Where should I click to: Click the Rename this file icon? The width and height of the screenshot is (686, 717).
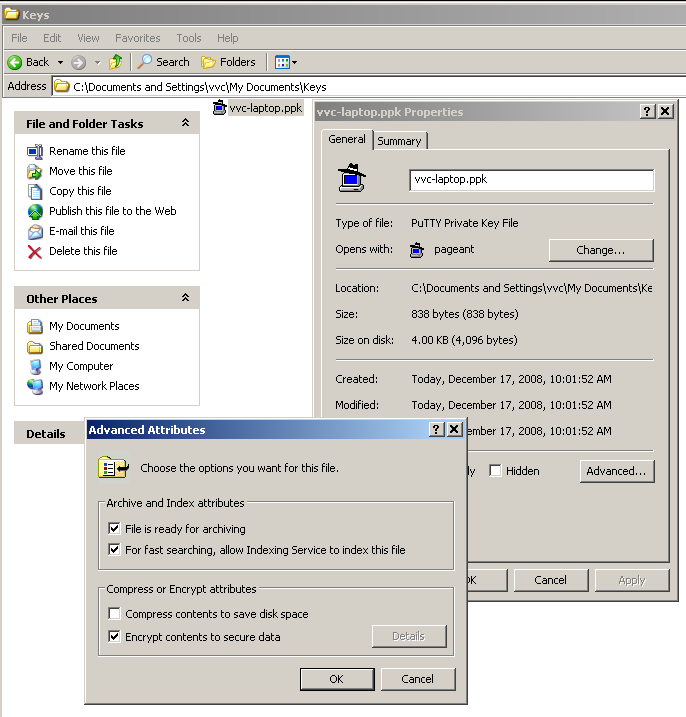click(35, 151)
